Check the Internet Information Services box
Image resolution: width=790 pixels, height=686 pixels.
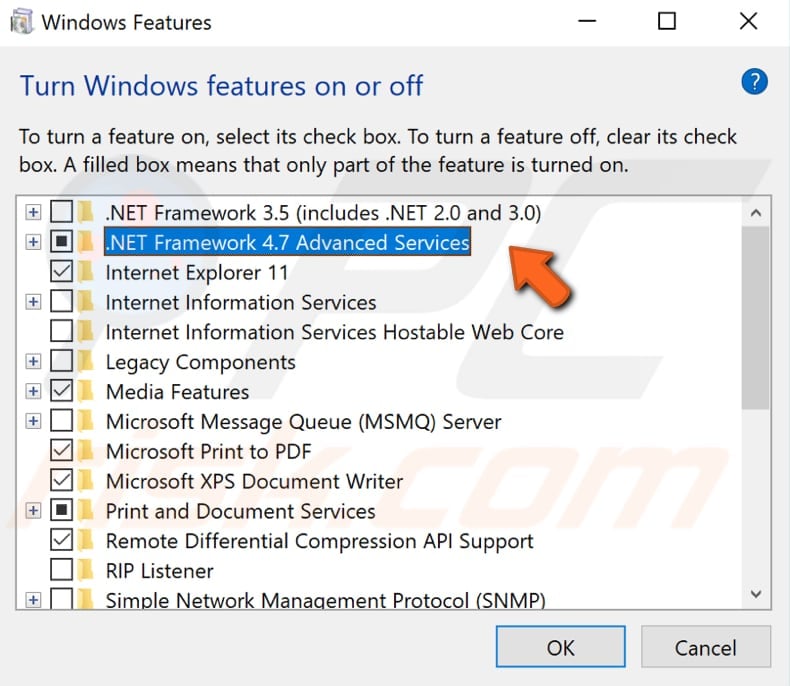[x=61, y=302]
